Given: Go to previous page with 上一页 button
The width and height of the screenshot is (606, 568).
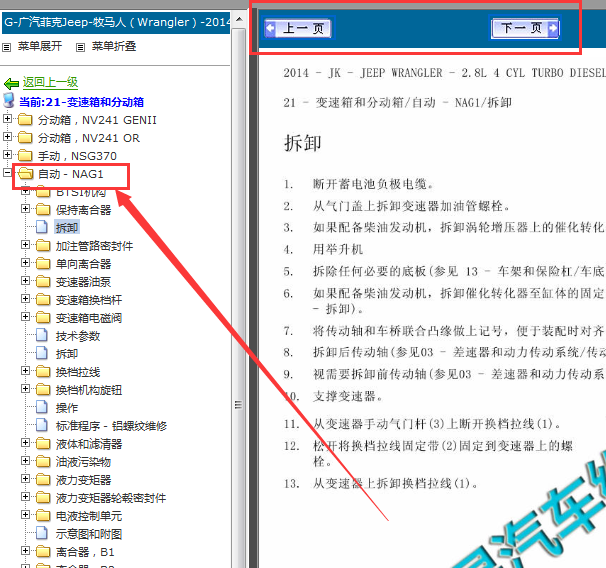Looking at the screenshot, I should click(x=298, y=28).
